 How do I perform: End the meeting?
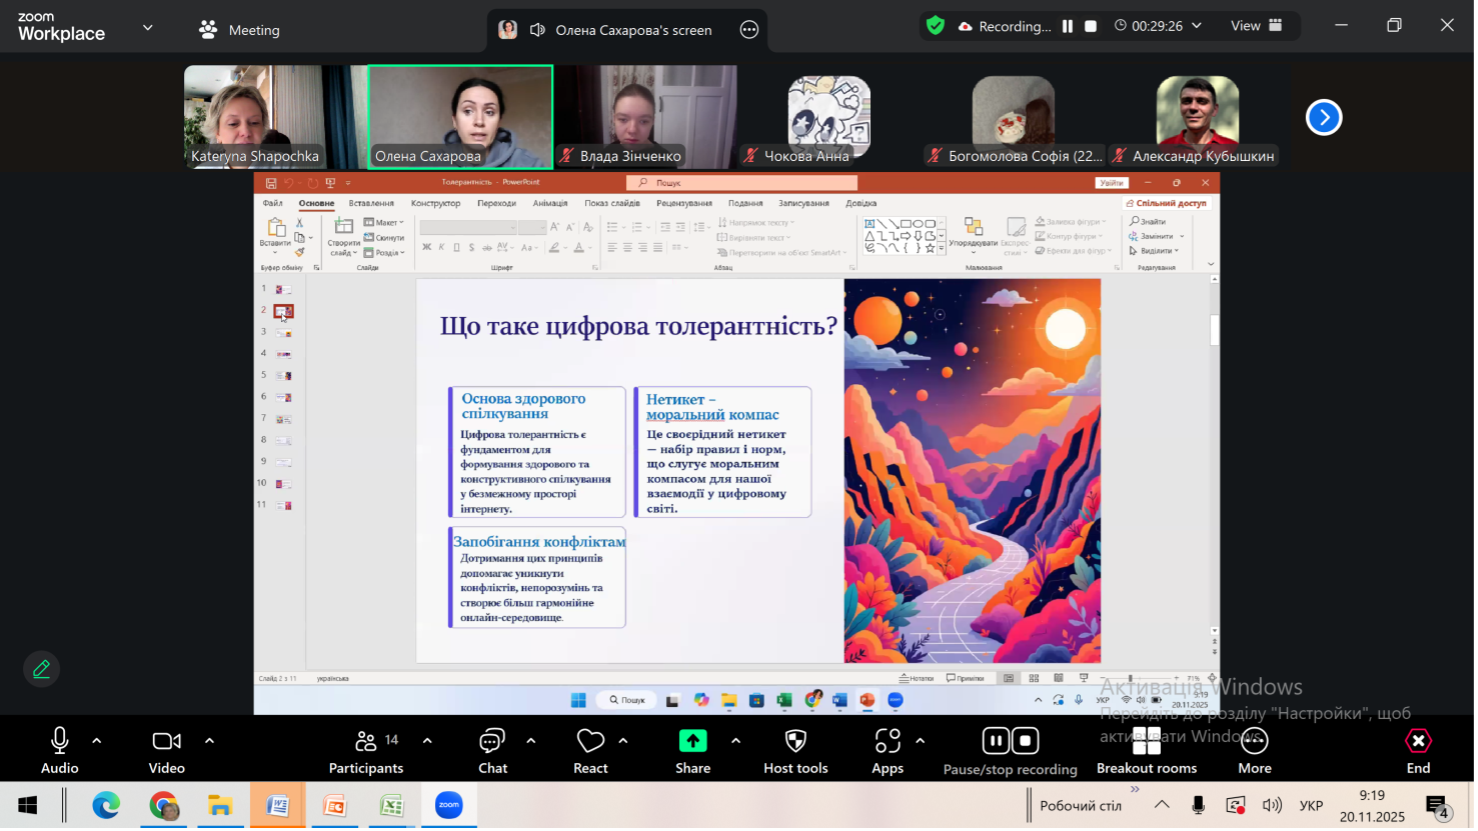pyautogui.click(x=1418, y=750)
